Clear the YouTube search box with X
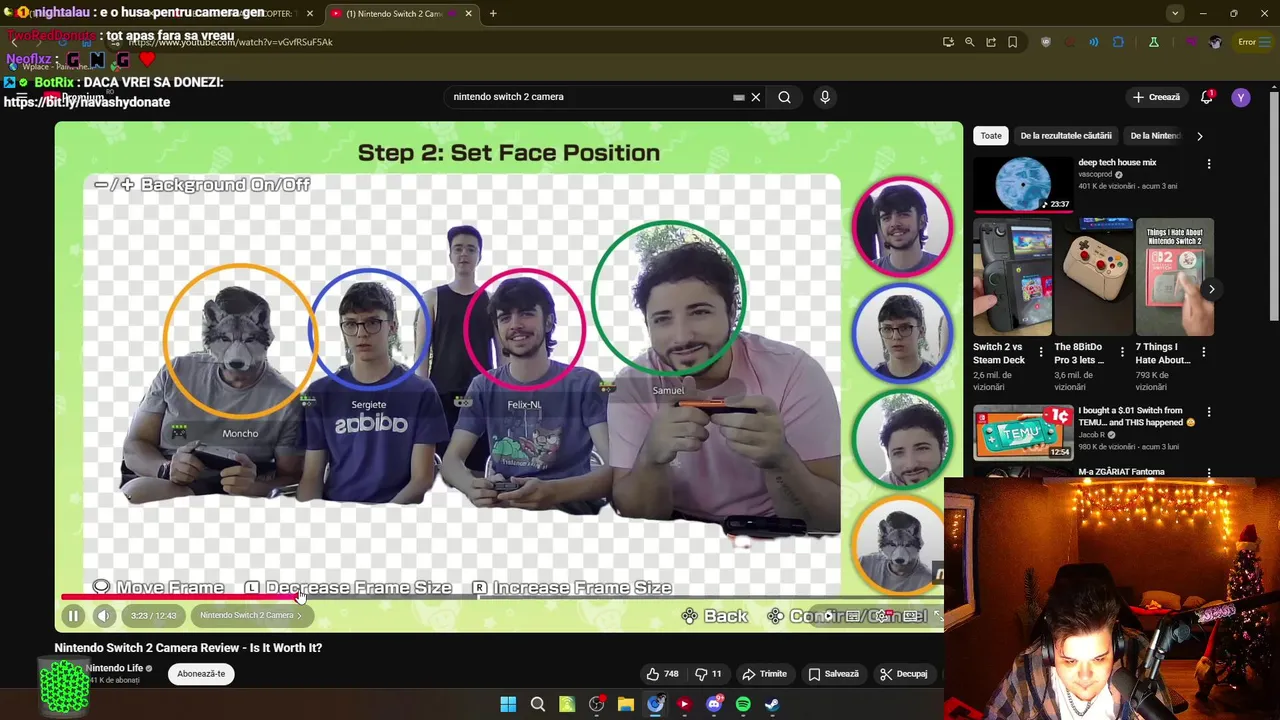The image size is (1280, 720). click(x=756, y=97)
